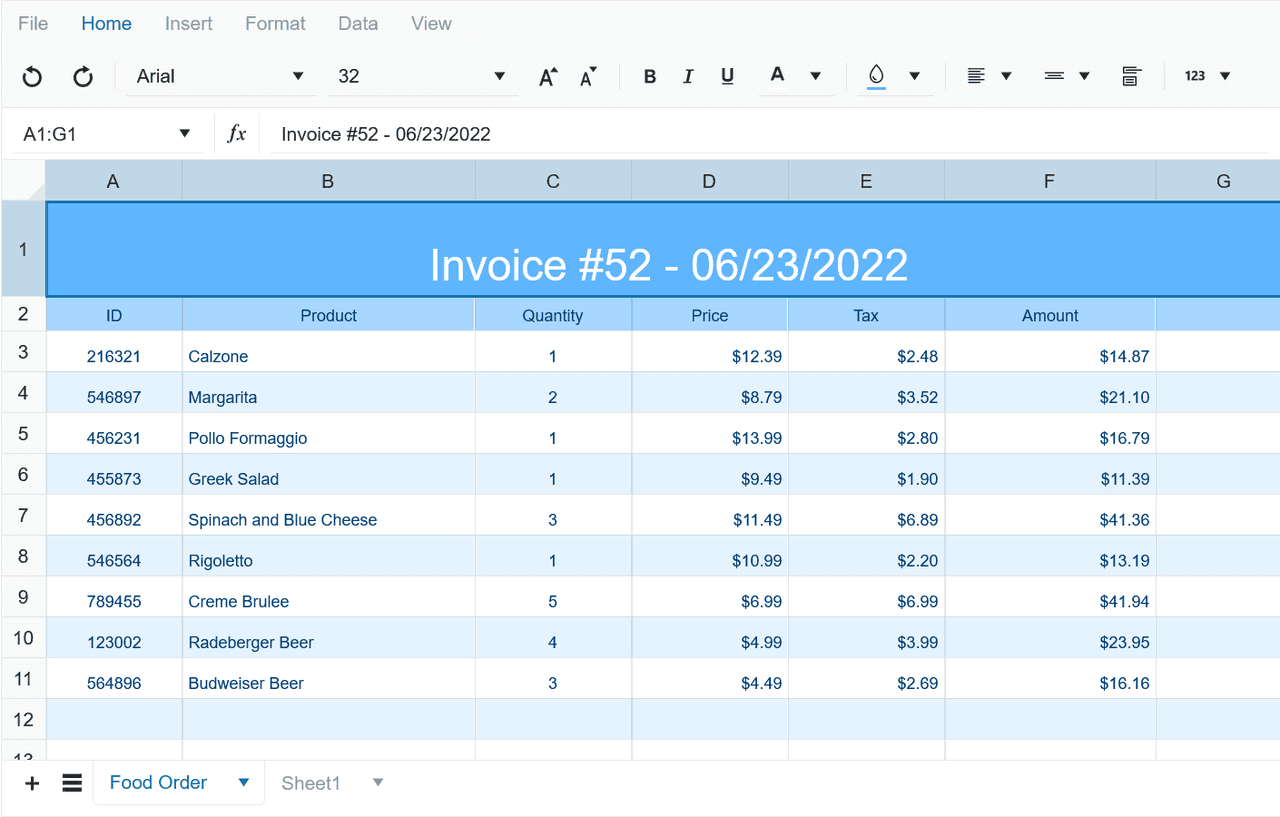Open Sheet1 tab dropdown arrow

click(x=378, y=783)
